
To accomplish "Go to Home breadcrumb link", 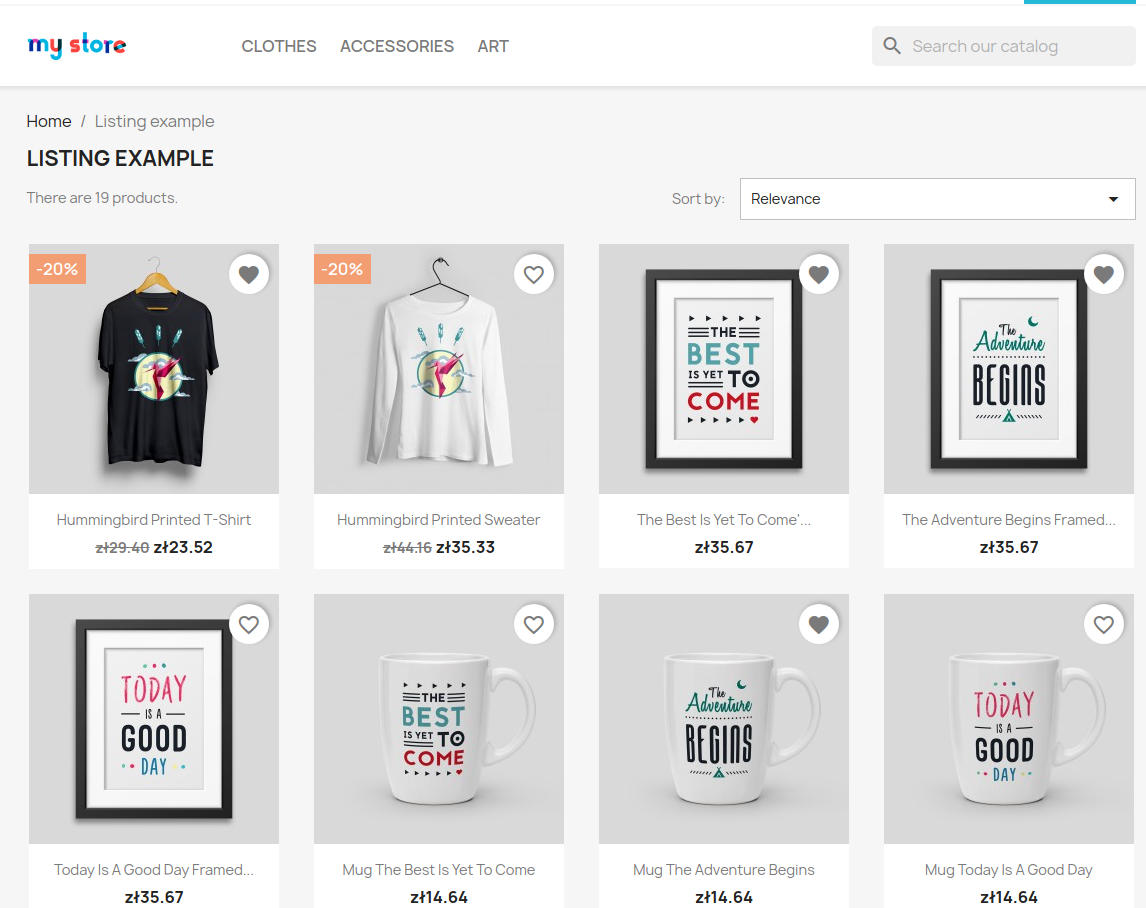I will tap(49, 121).
